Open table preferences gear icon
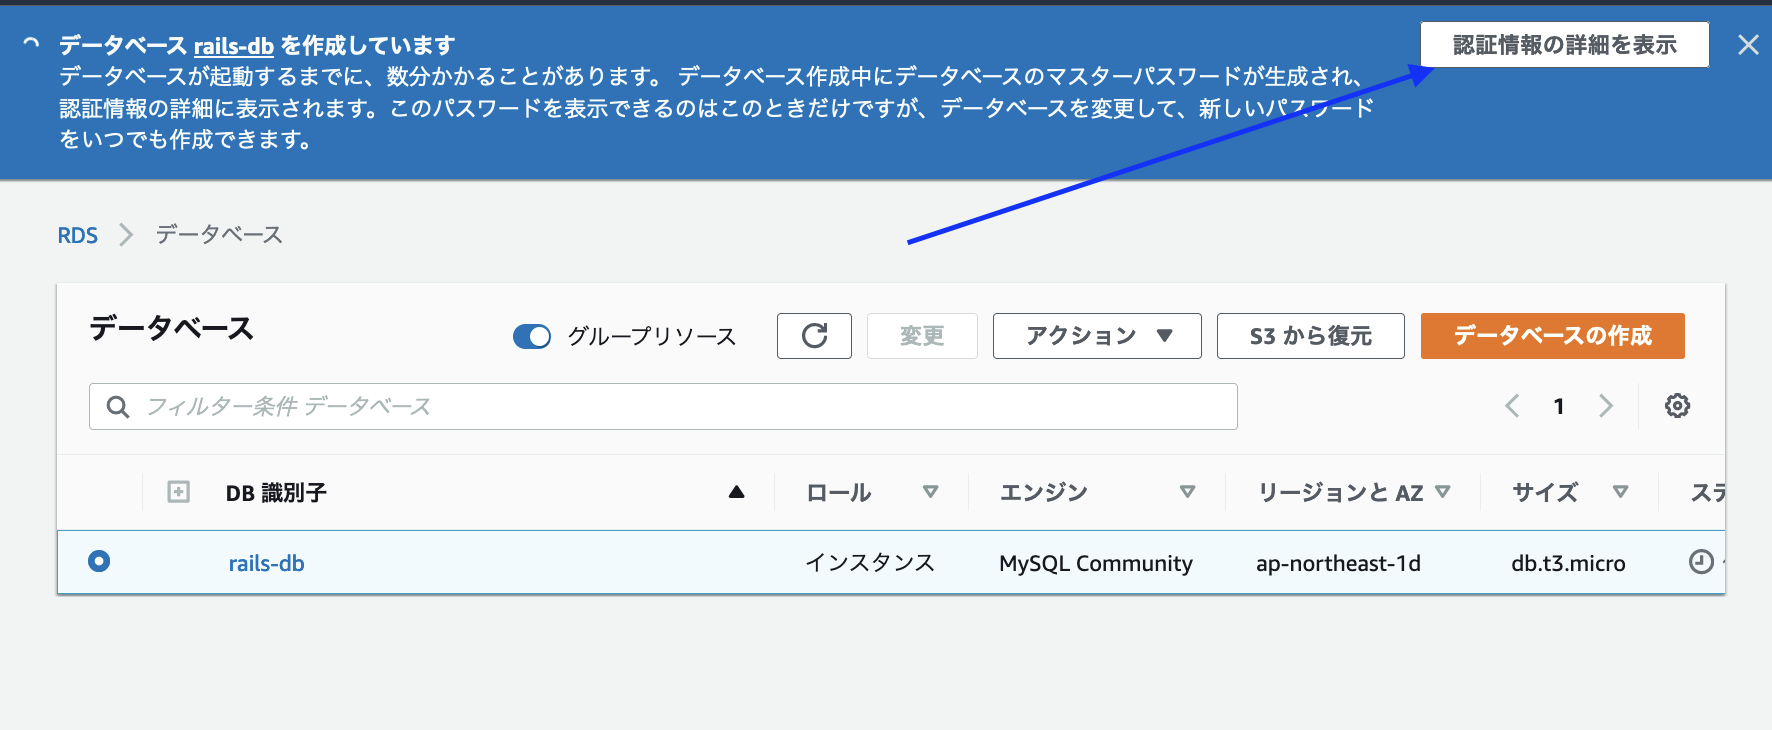Image resolution: width=1772 pixels, height=730 pixels. click(1677, 406)
